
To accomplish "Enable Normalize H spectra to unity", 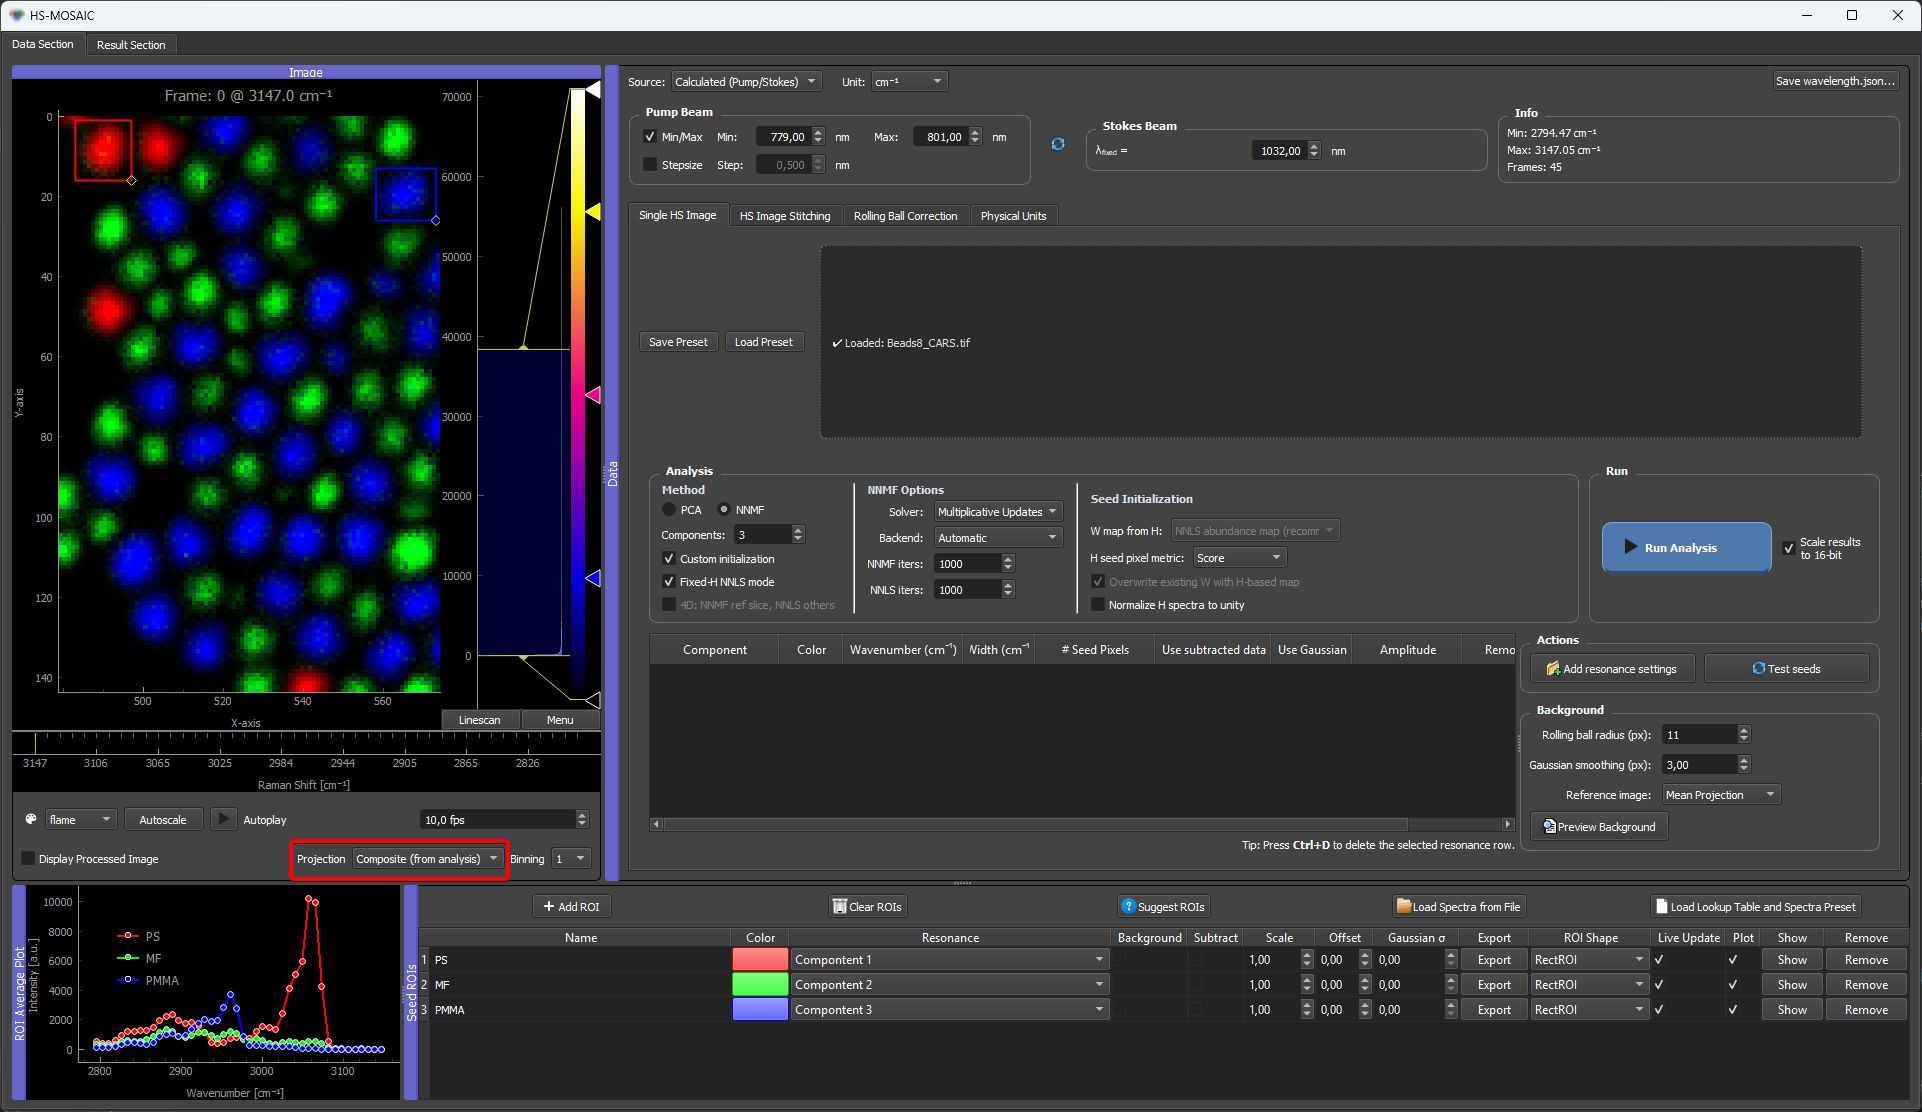I will tap(1098, 605).
